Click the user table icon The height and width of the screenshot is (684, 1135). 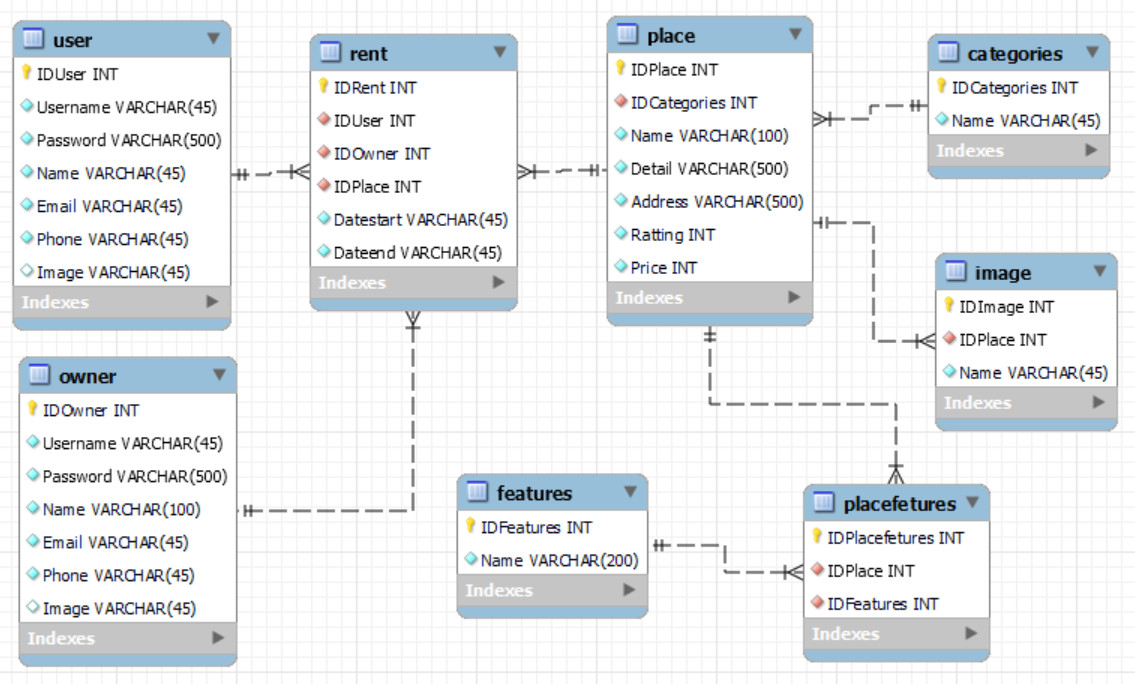[x=33, y=38]
